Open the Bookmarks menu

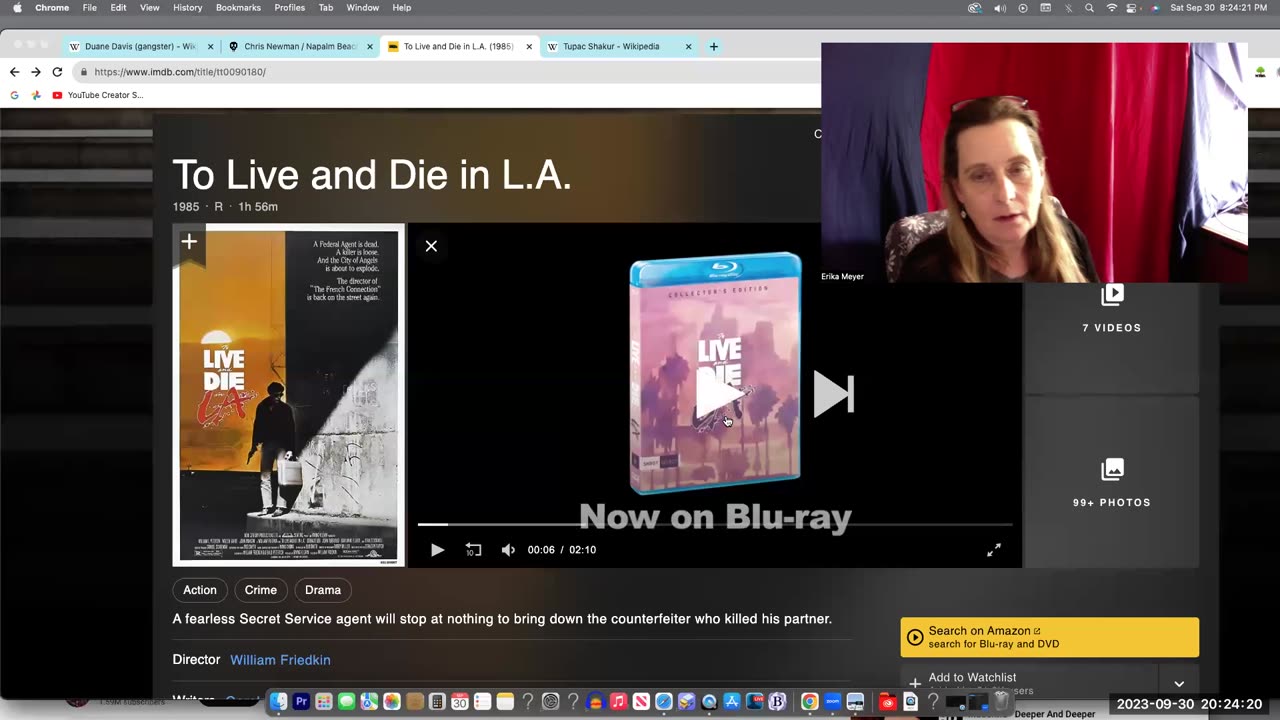238,7
